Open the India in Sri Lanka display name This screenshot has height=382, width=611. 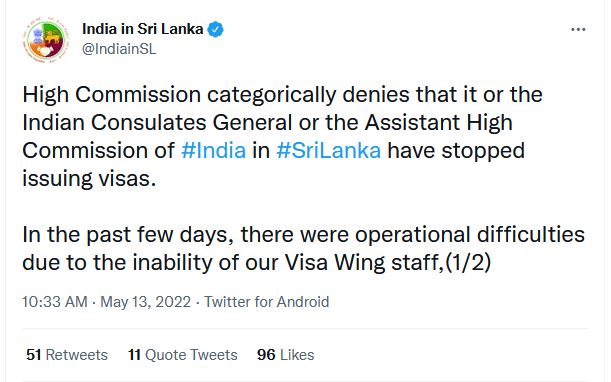[143, 29]
